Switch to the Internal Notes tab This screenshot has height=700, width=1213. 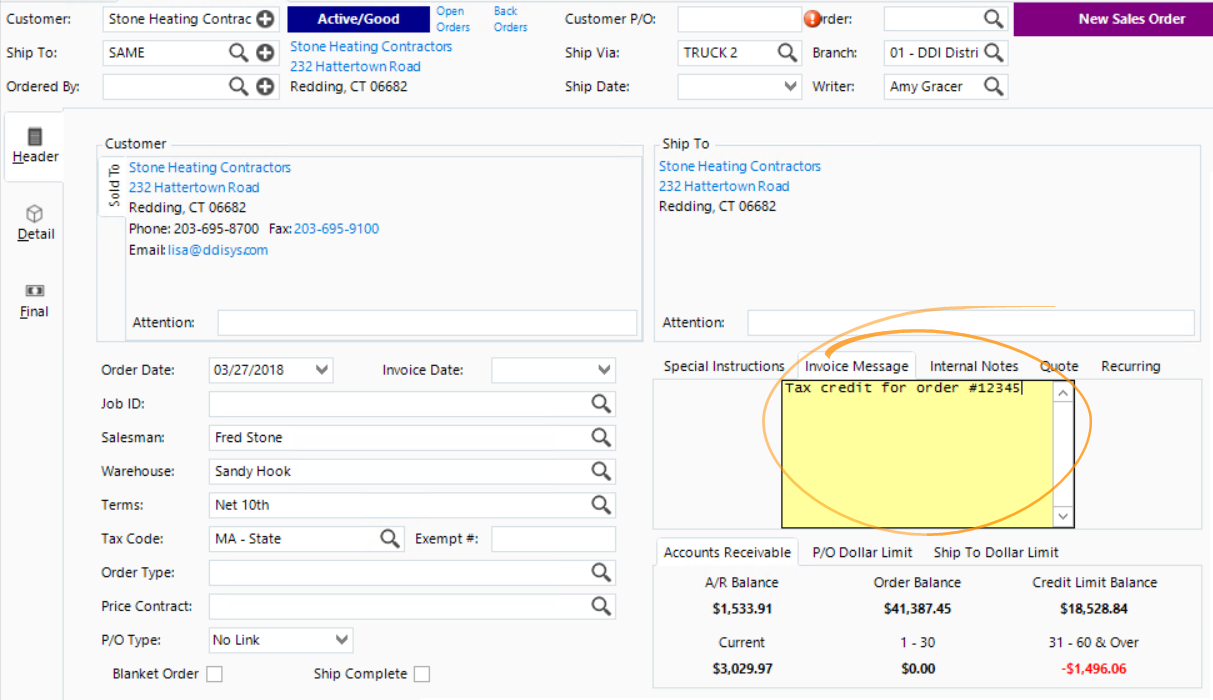point(973,366)
